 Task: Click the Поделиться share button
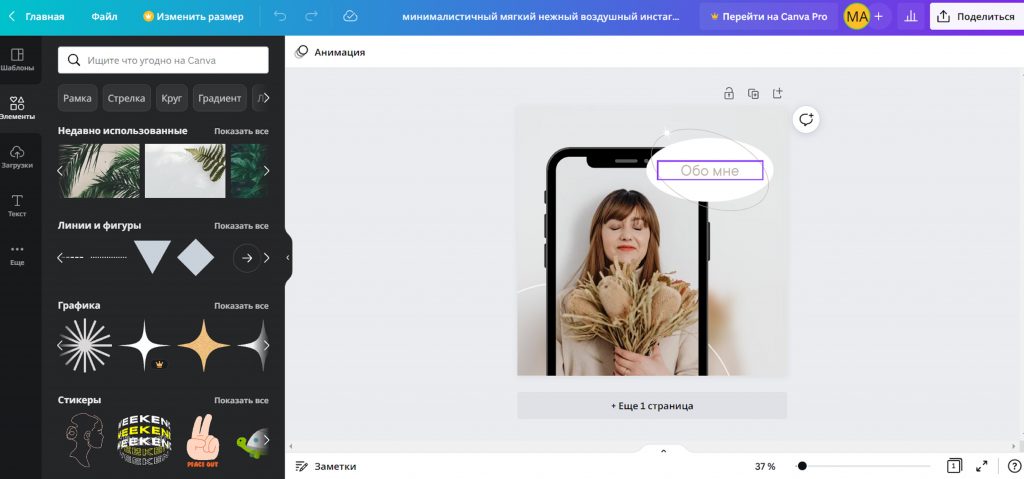point(977,16)
